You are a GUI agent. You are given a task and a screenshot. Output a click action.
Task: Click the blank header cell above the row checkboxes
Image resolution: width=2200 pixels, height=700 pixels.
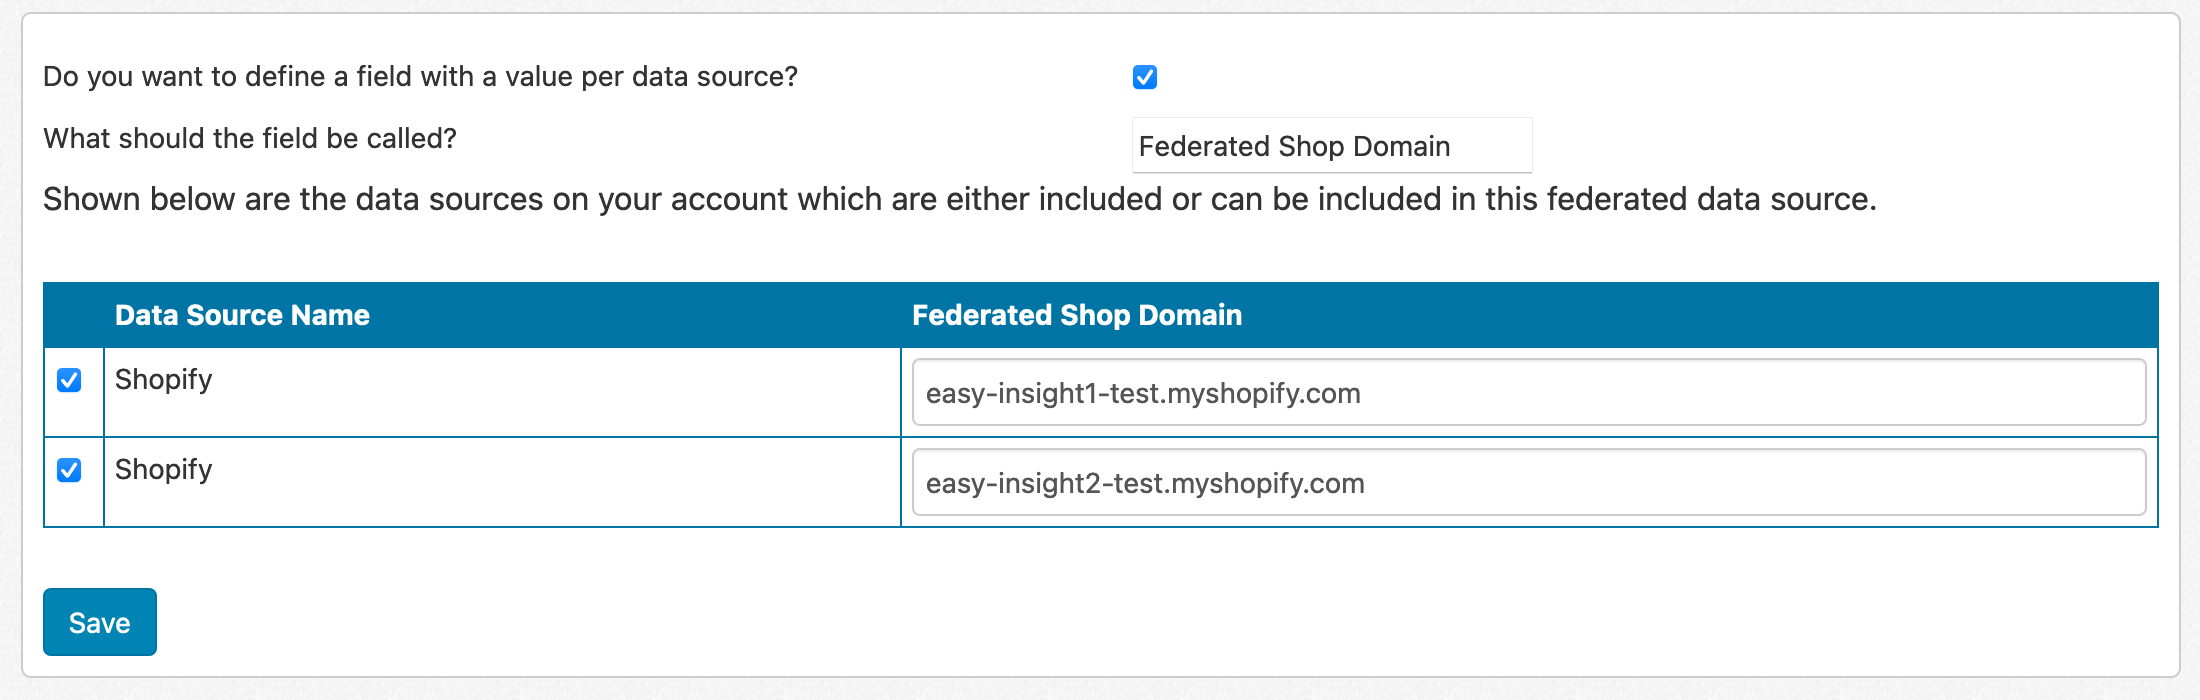[x=74, y=315]
